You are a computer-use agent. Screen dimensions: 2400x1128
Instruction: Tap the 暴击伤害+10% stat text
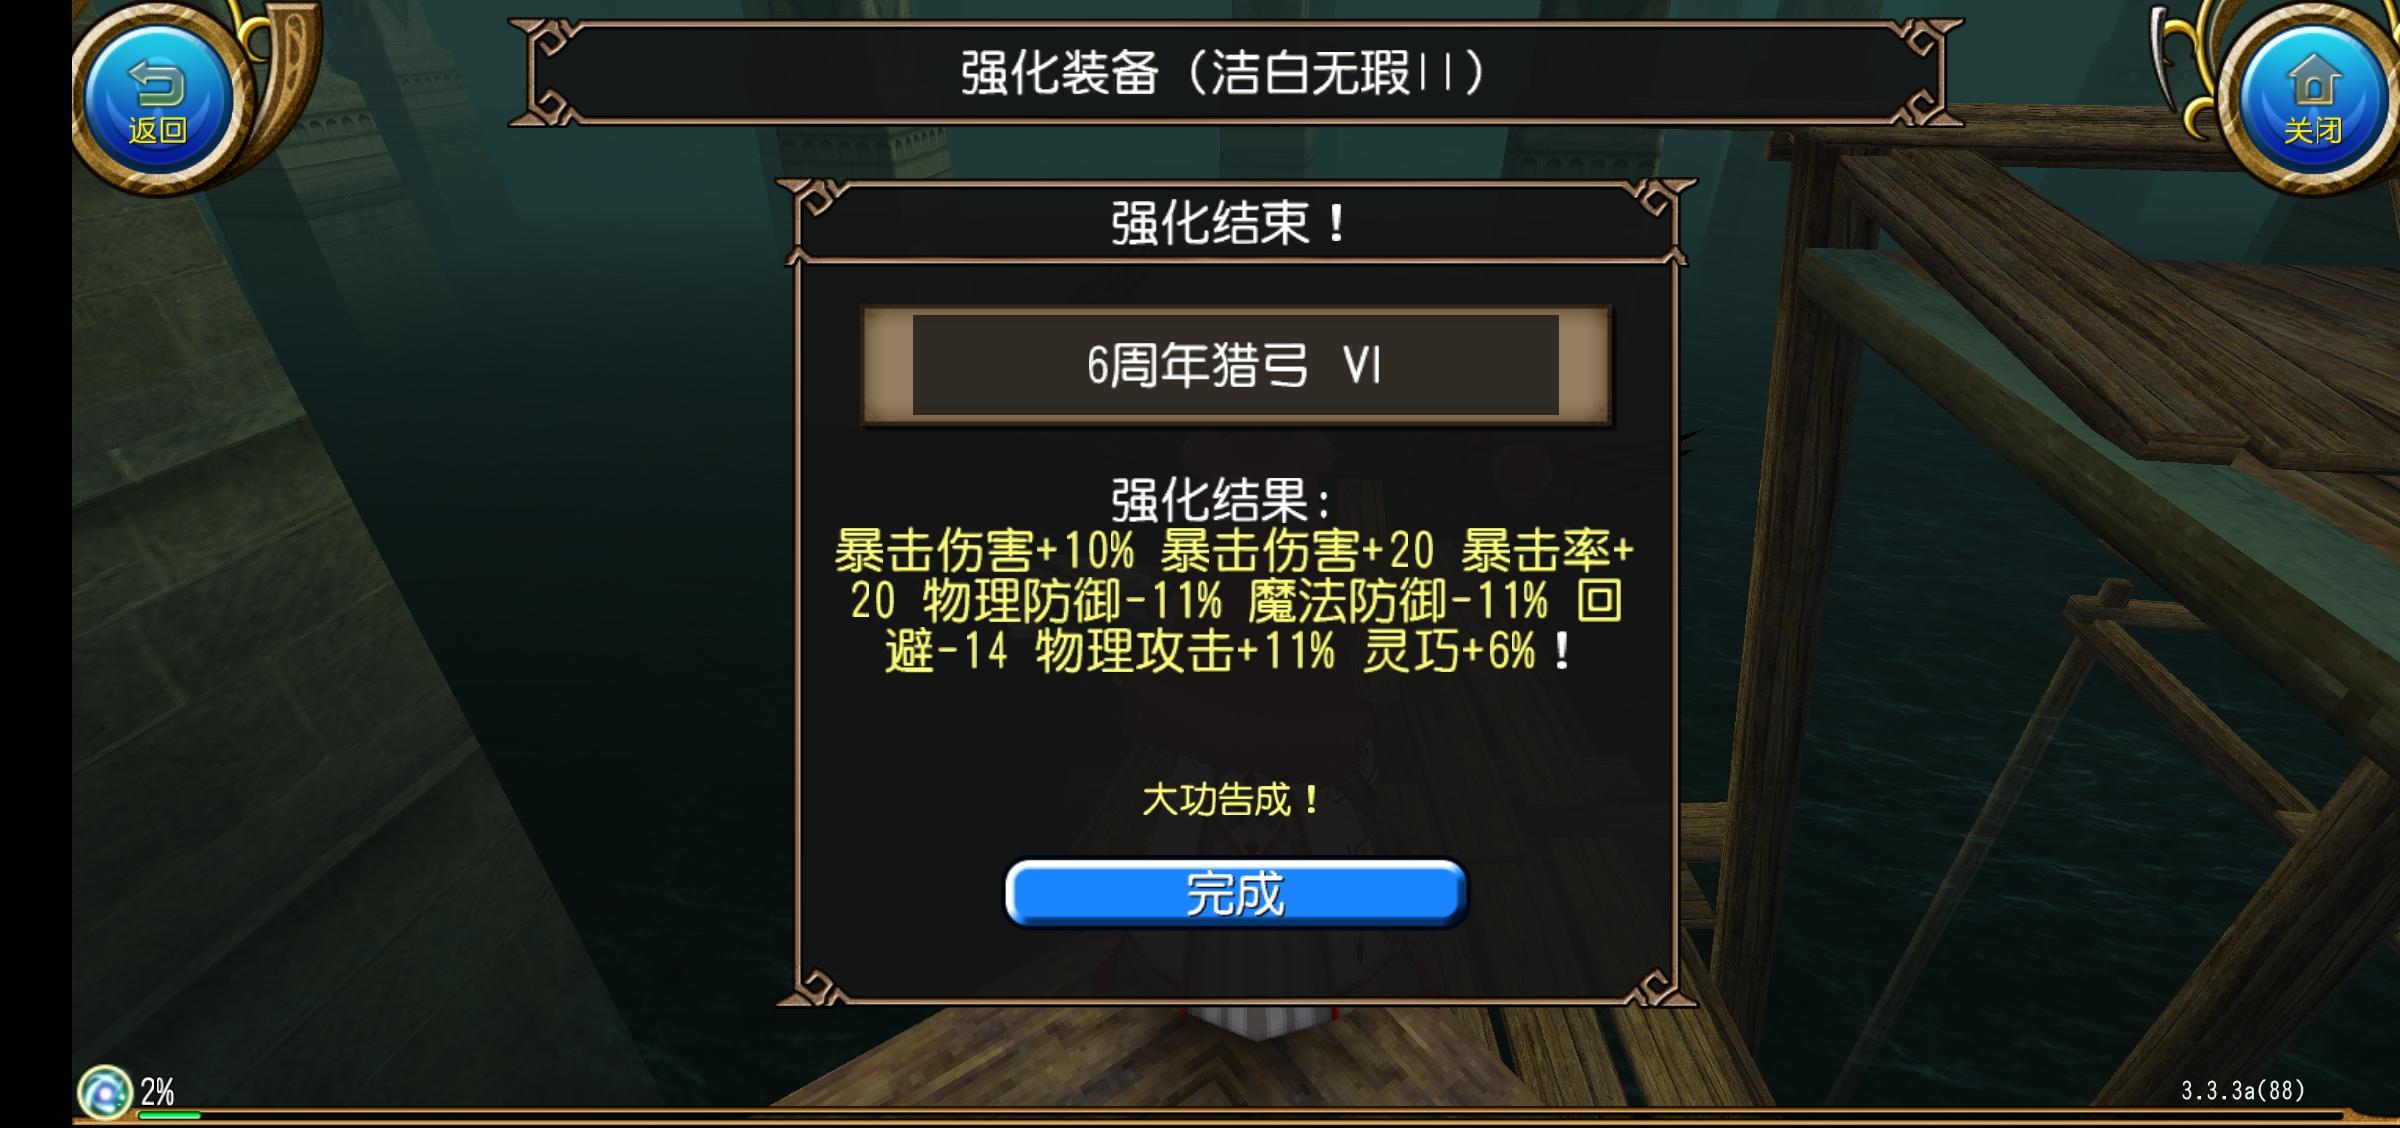[985, 550]
